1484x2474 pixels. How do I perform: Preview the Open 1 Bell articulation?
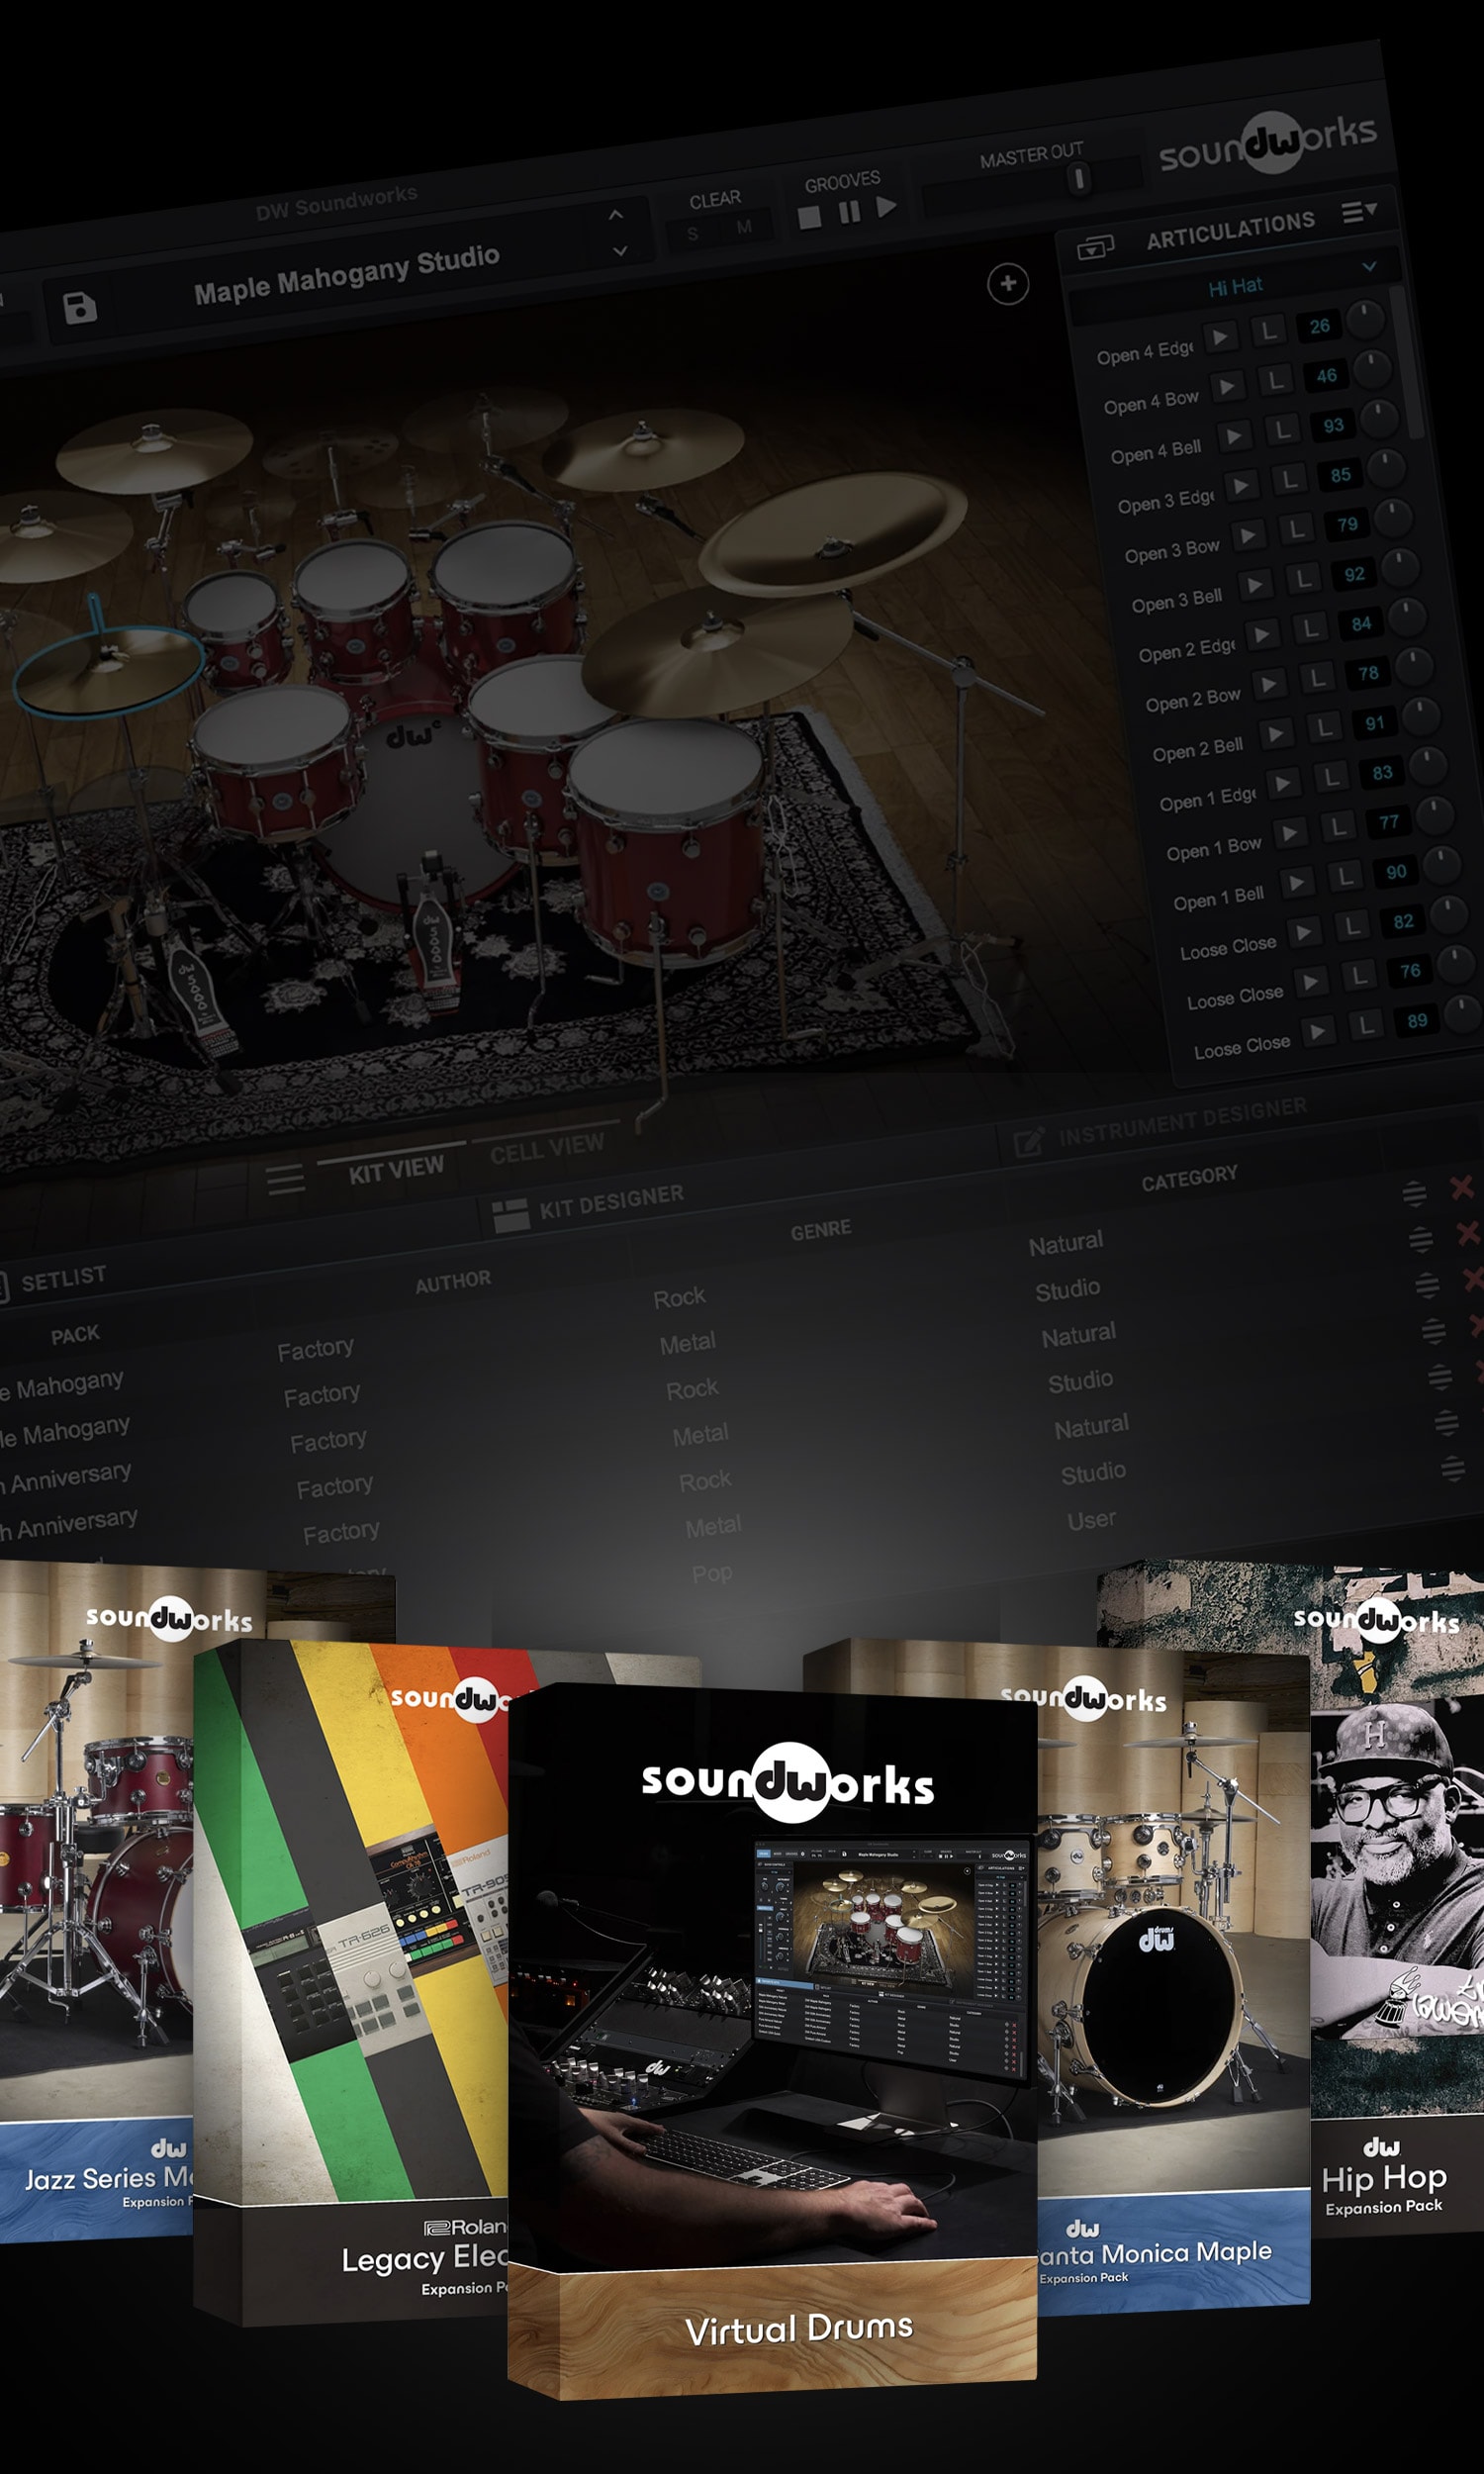(x=1297, y=882)
